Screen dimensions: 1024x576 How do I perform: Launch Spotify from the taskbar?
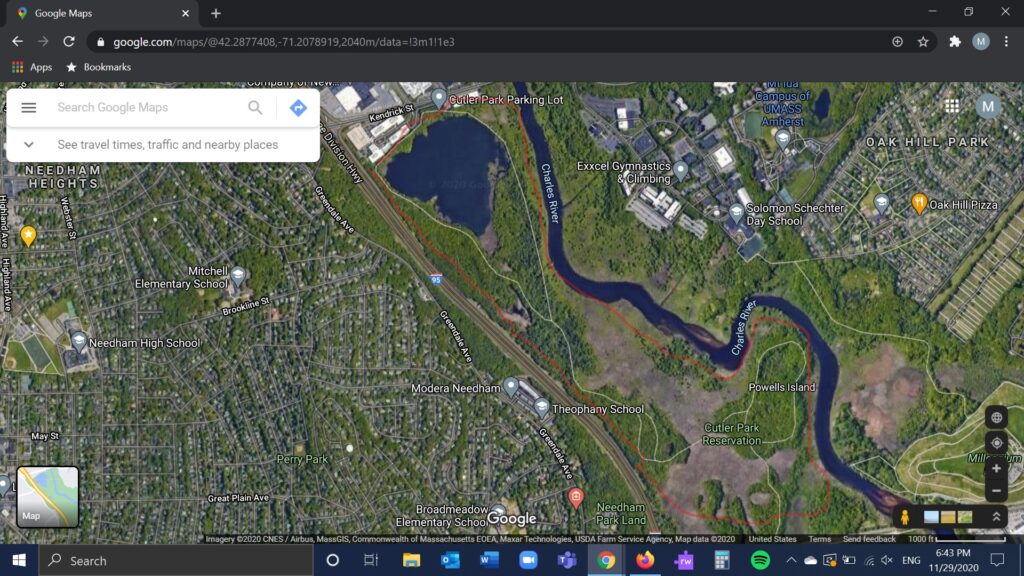click(759, 560)
